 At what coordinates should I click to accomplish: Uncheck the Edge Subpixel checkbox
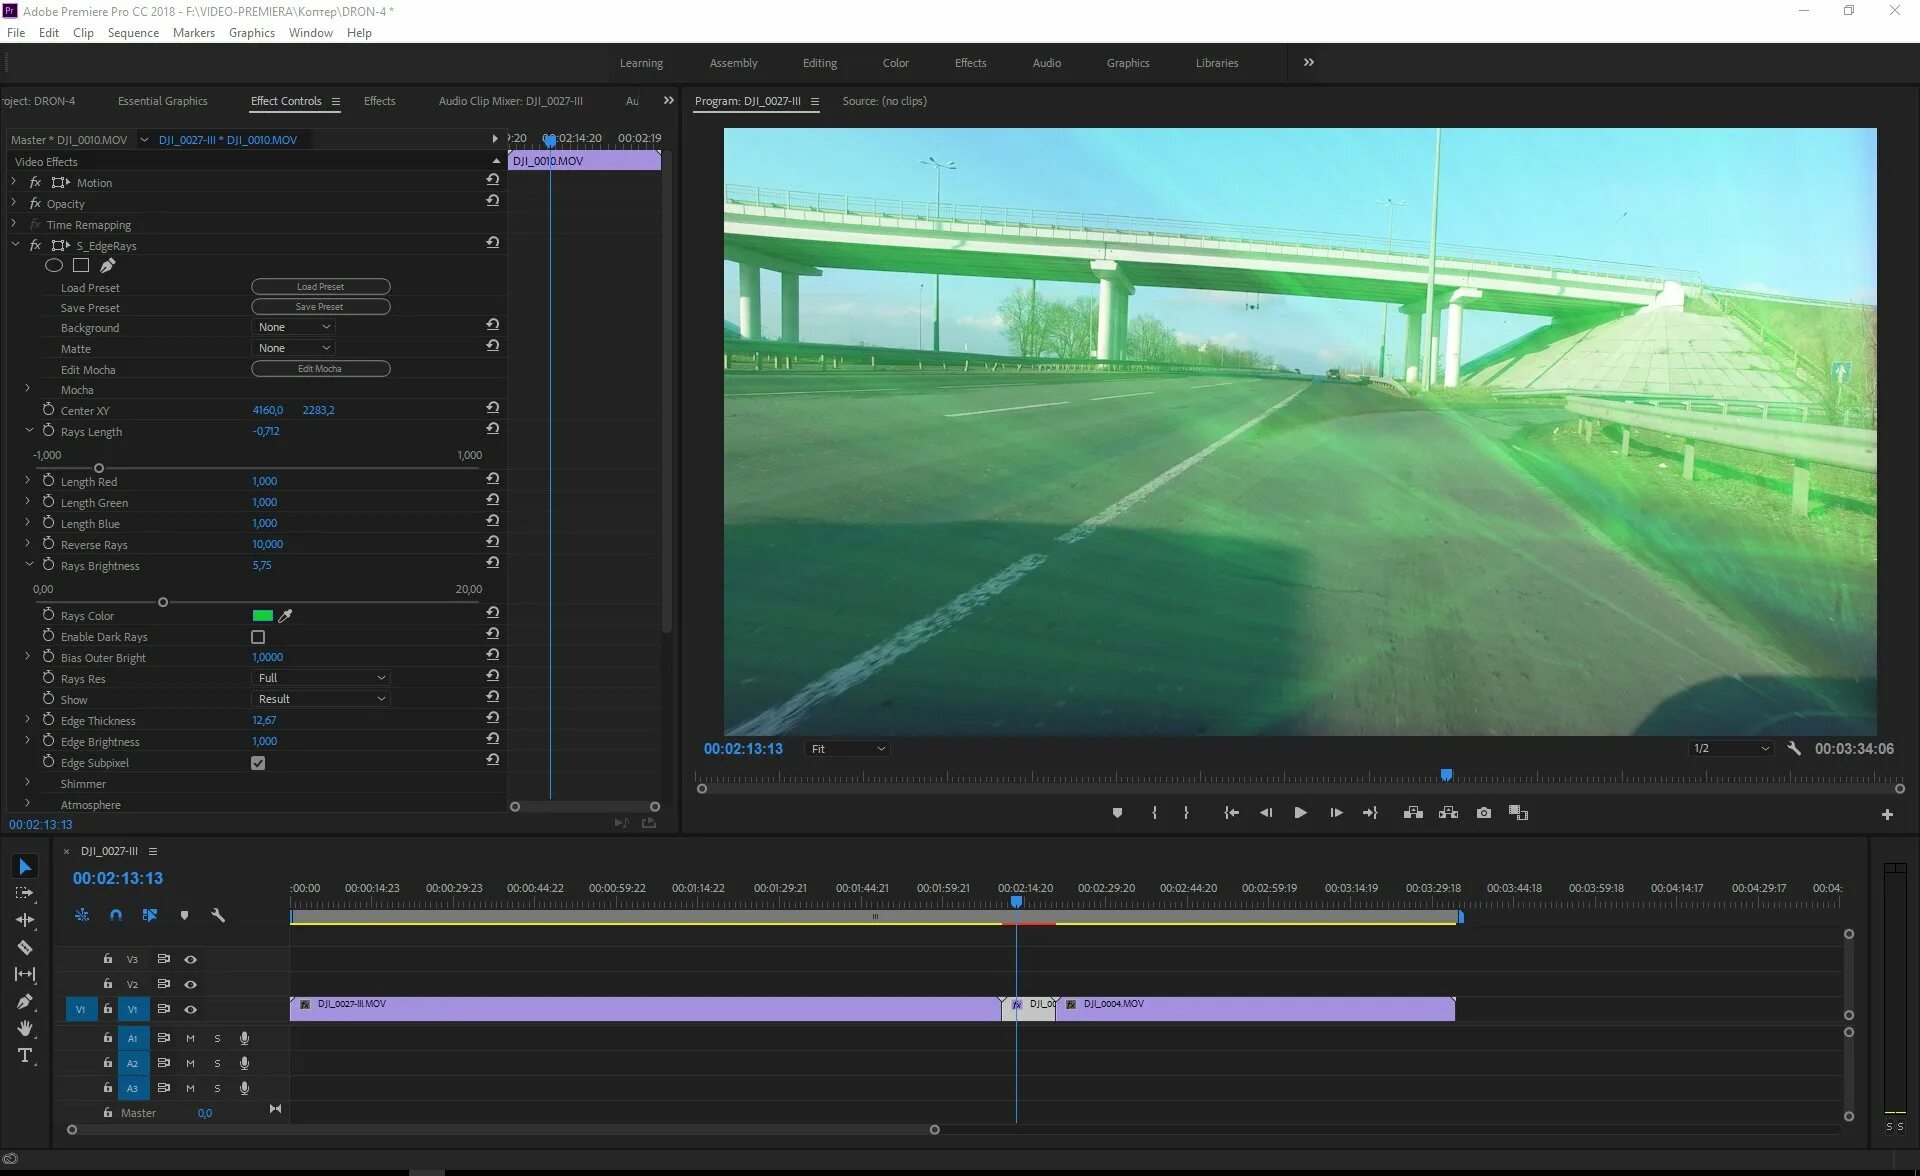click(x=258, y=763)
